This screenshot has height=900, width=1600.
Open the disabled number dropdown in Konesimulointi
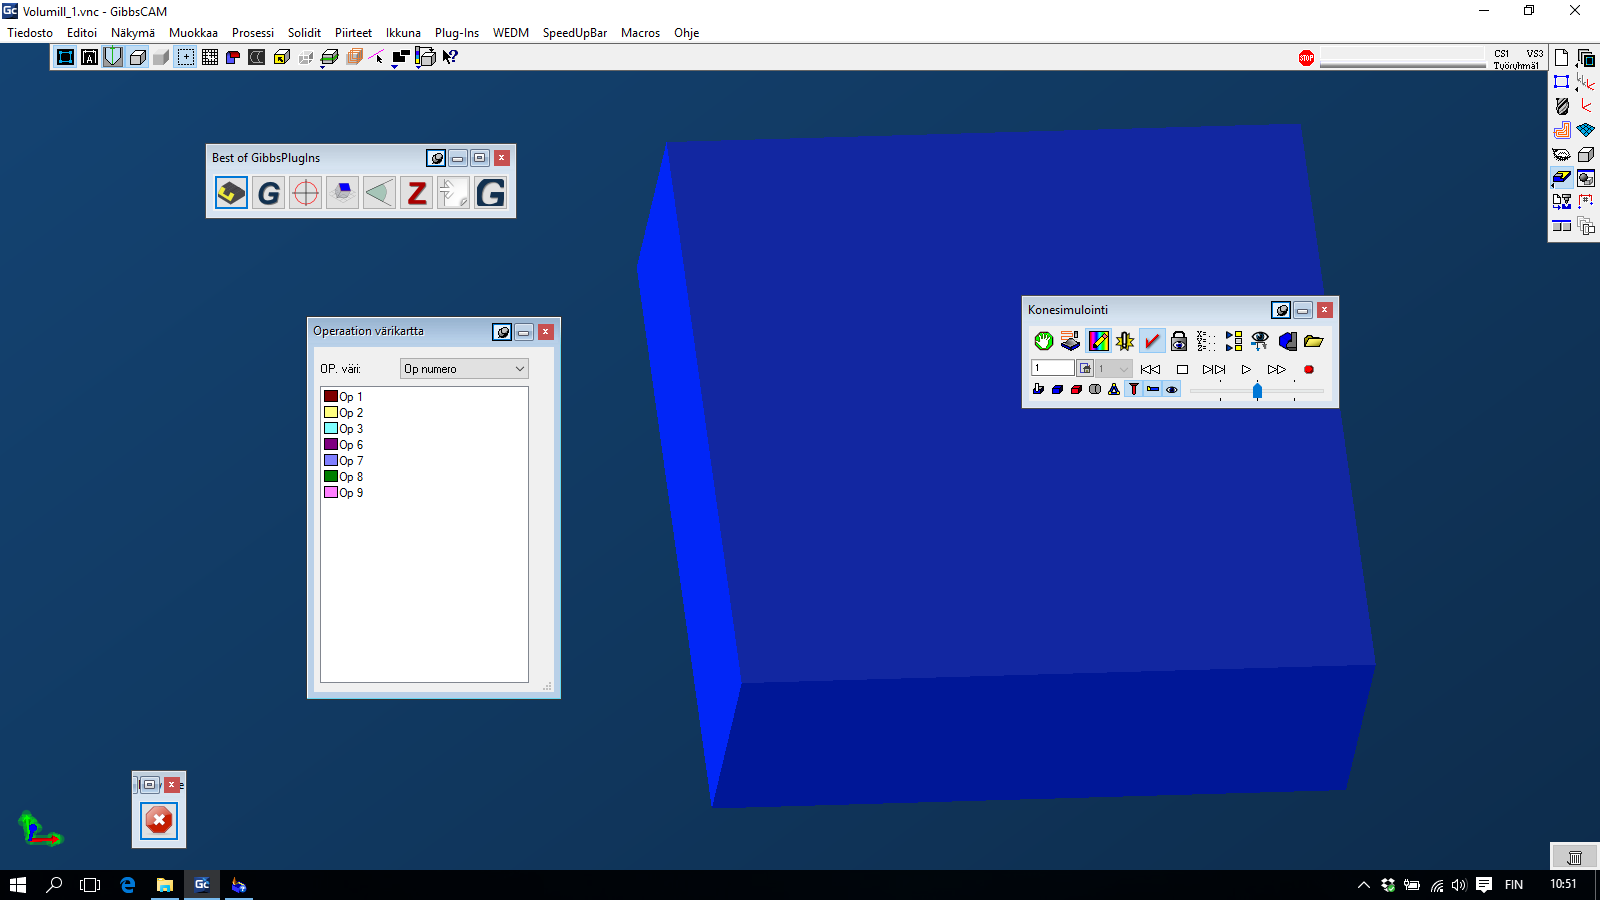(x=1114, y=368)
